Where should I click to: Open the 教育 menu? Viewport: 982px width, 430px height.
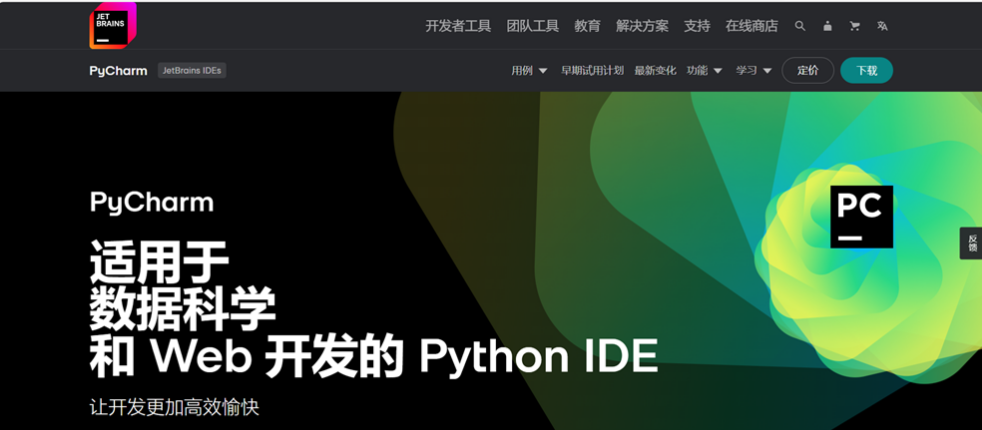pos(587,26)
